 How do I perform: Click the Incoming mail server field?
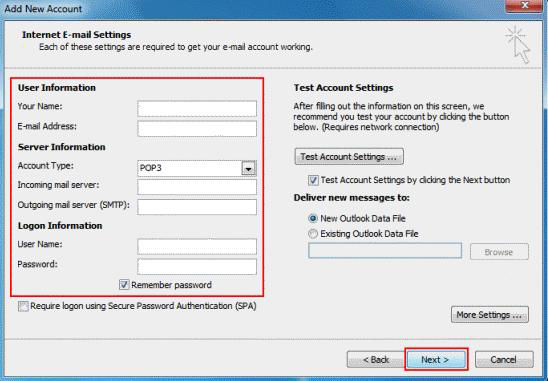(197, 187)
